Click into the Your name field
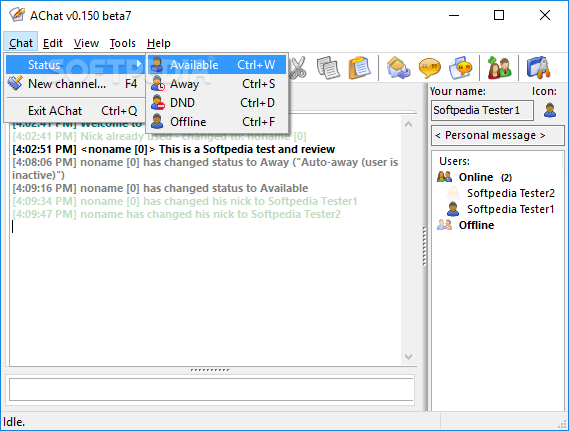The width and height of the screenshot is (569, 431). coord(482,110)
